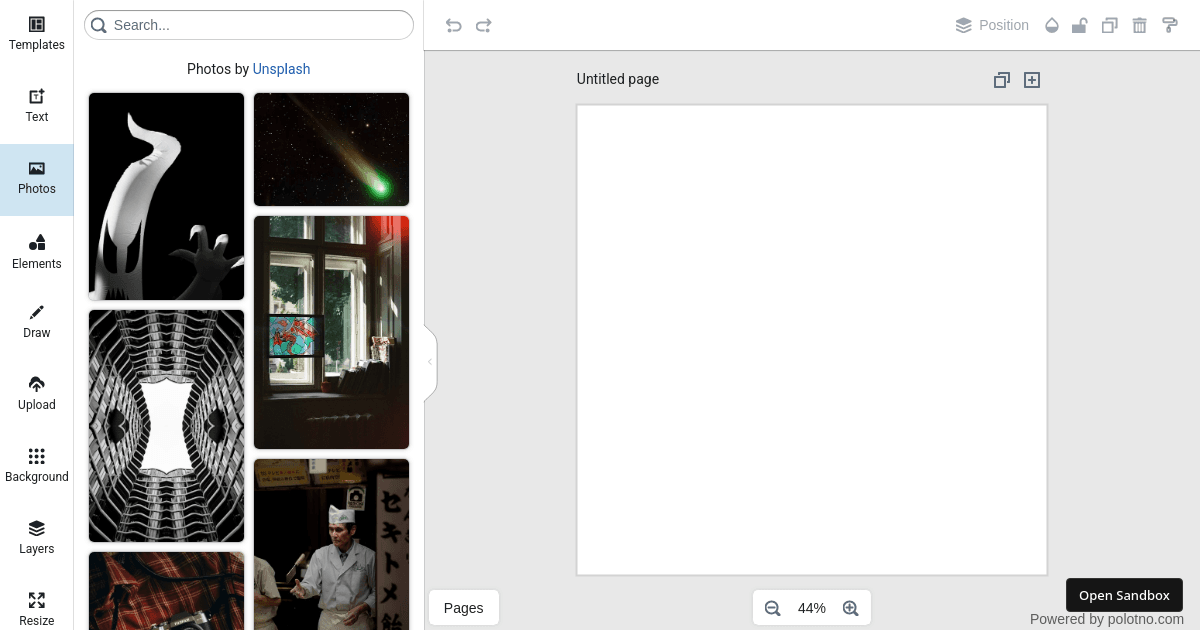This screenshot has width=1200, height=630.
Task: Open the Pages button
Action: pos(464,608)
